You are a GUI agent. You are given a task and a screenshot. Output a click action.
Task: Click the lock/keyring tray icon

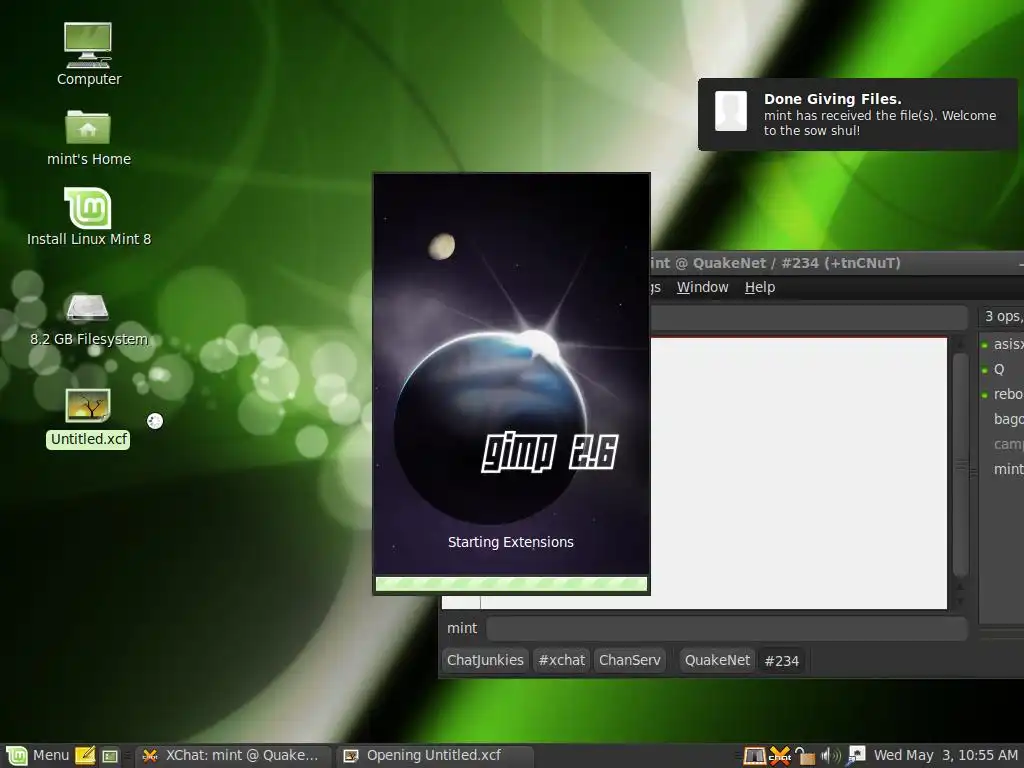click(x=805, y=756)
